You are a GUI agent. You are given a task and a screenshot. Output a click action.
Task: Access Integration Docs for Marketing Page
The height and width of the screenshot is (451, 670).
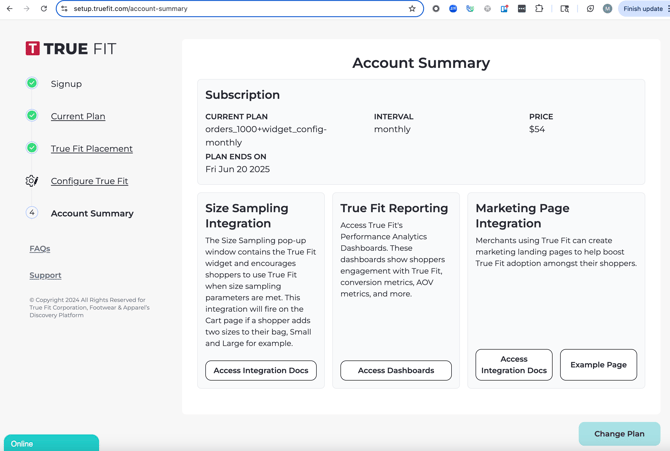click(514, 365)
